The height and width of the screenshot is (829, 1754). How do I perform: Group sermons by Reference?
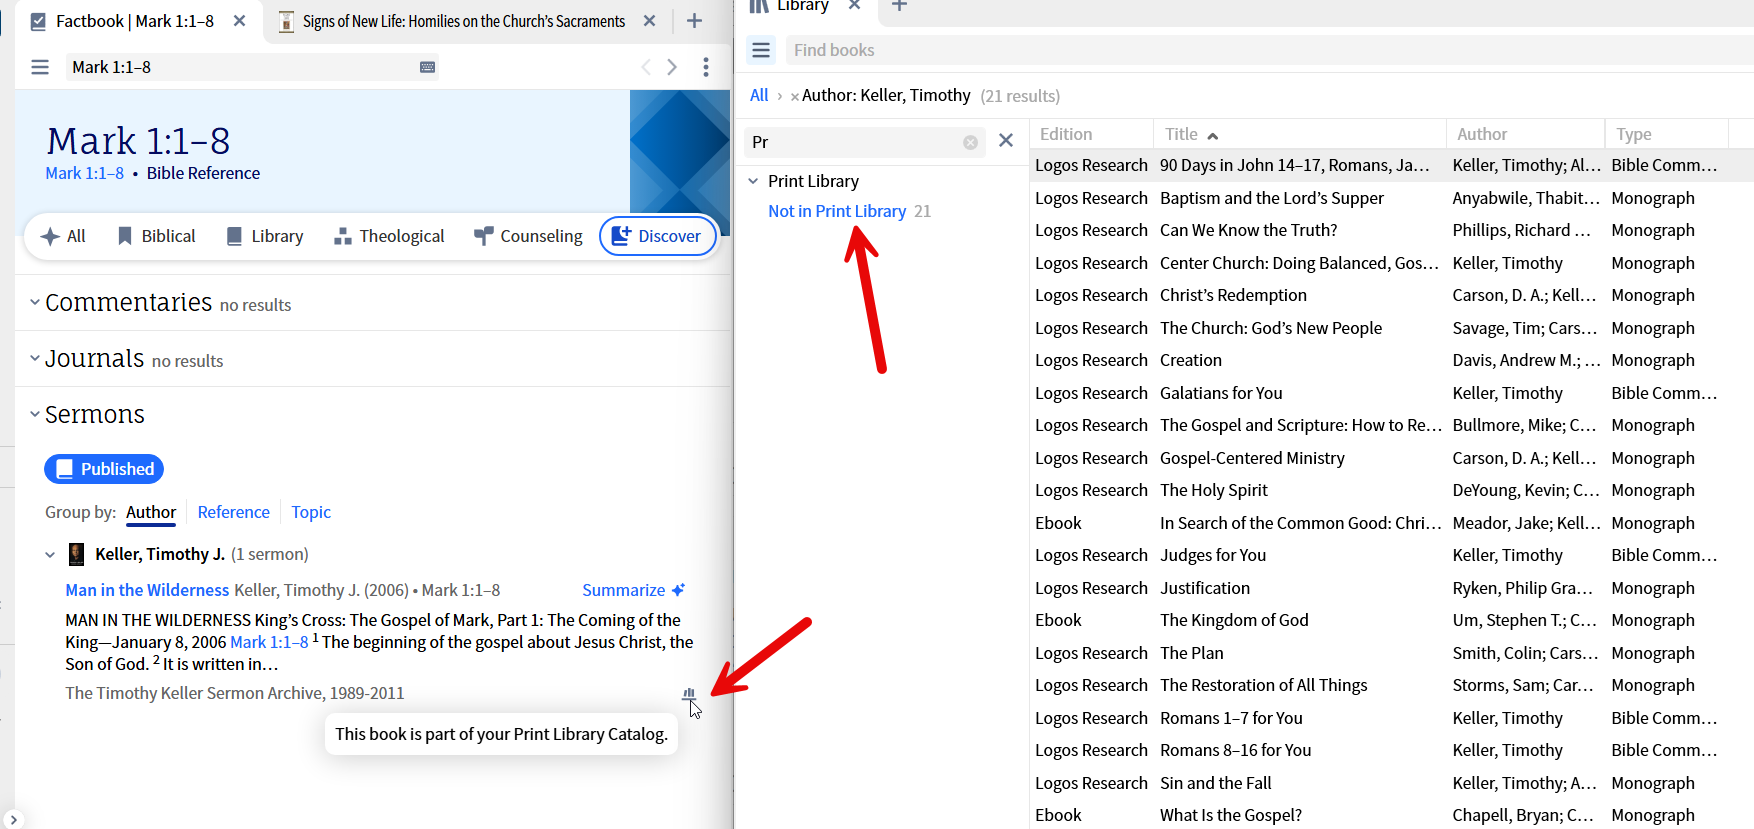tap(234, 512)
